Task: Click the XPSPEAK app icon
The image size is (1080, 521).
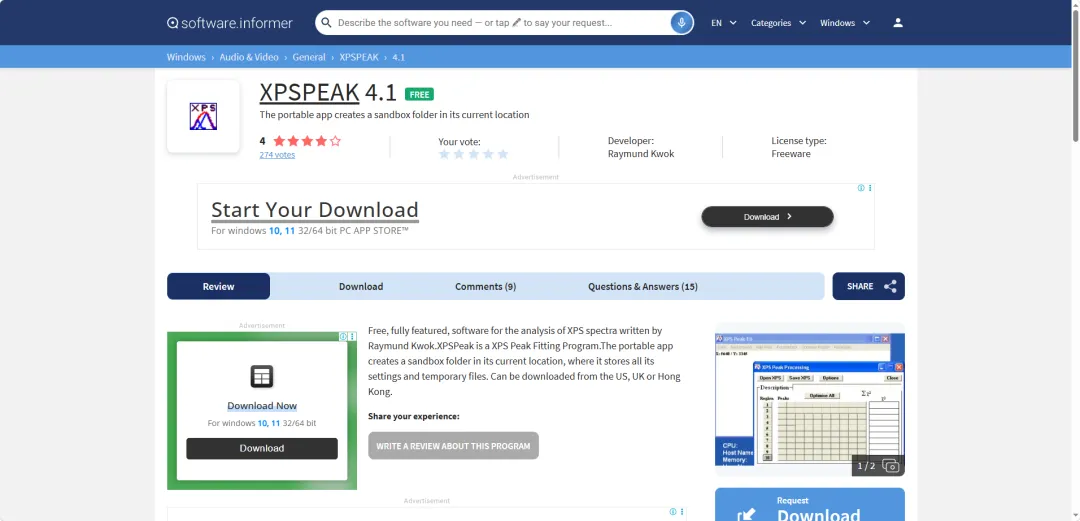Action: 203,116
